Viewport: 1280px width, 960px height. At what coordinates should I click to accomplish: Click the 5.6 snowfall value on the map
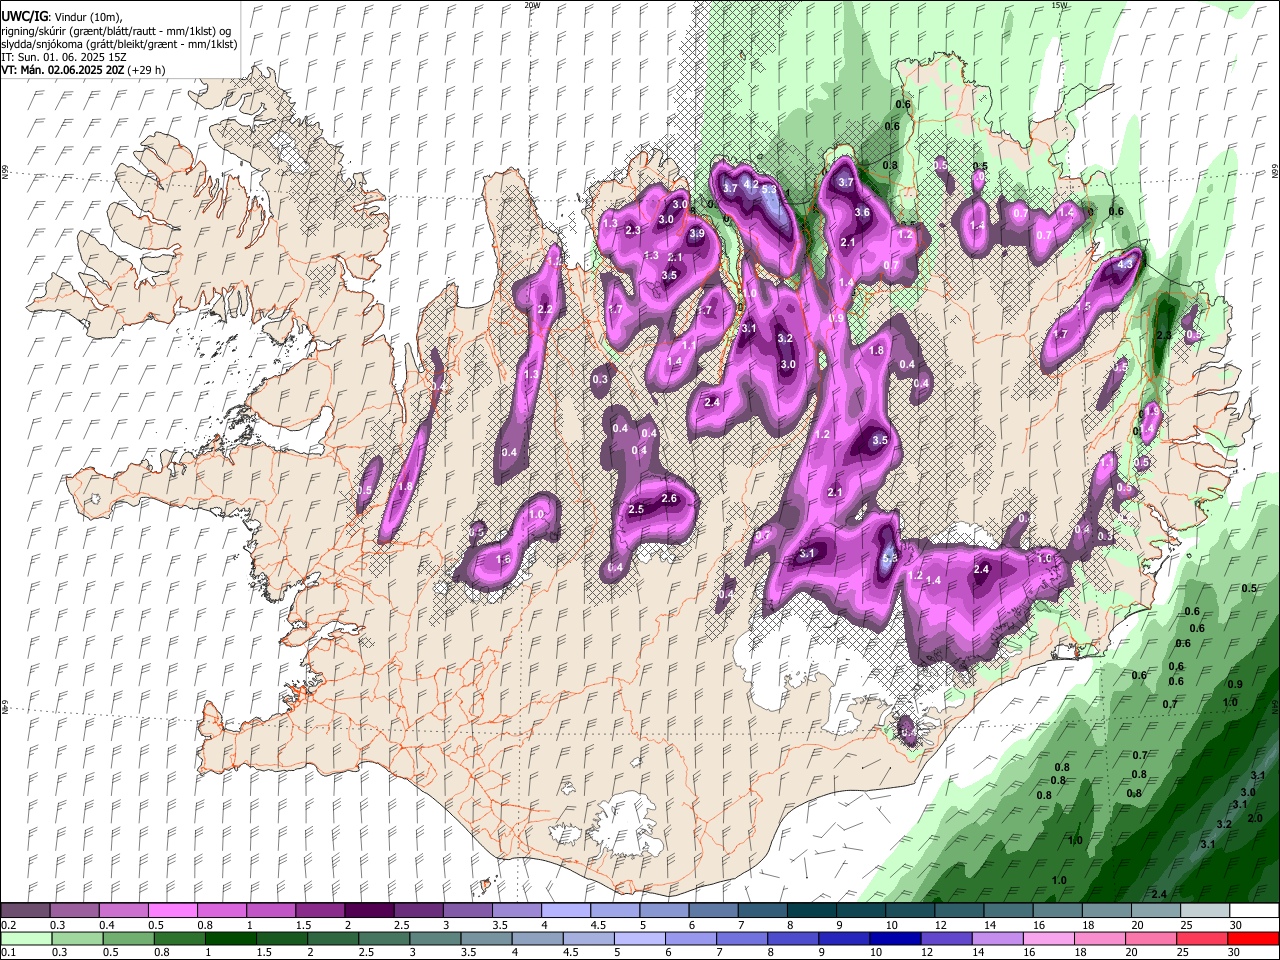click(890, 557)
